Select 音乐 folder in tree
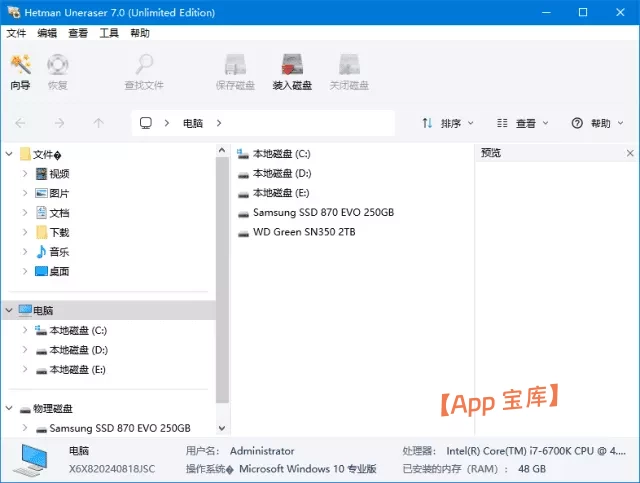This screenshot has width=640, height=483. click(x=52, y=252)
